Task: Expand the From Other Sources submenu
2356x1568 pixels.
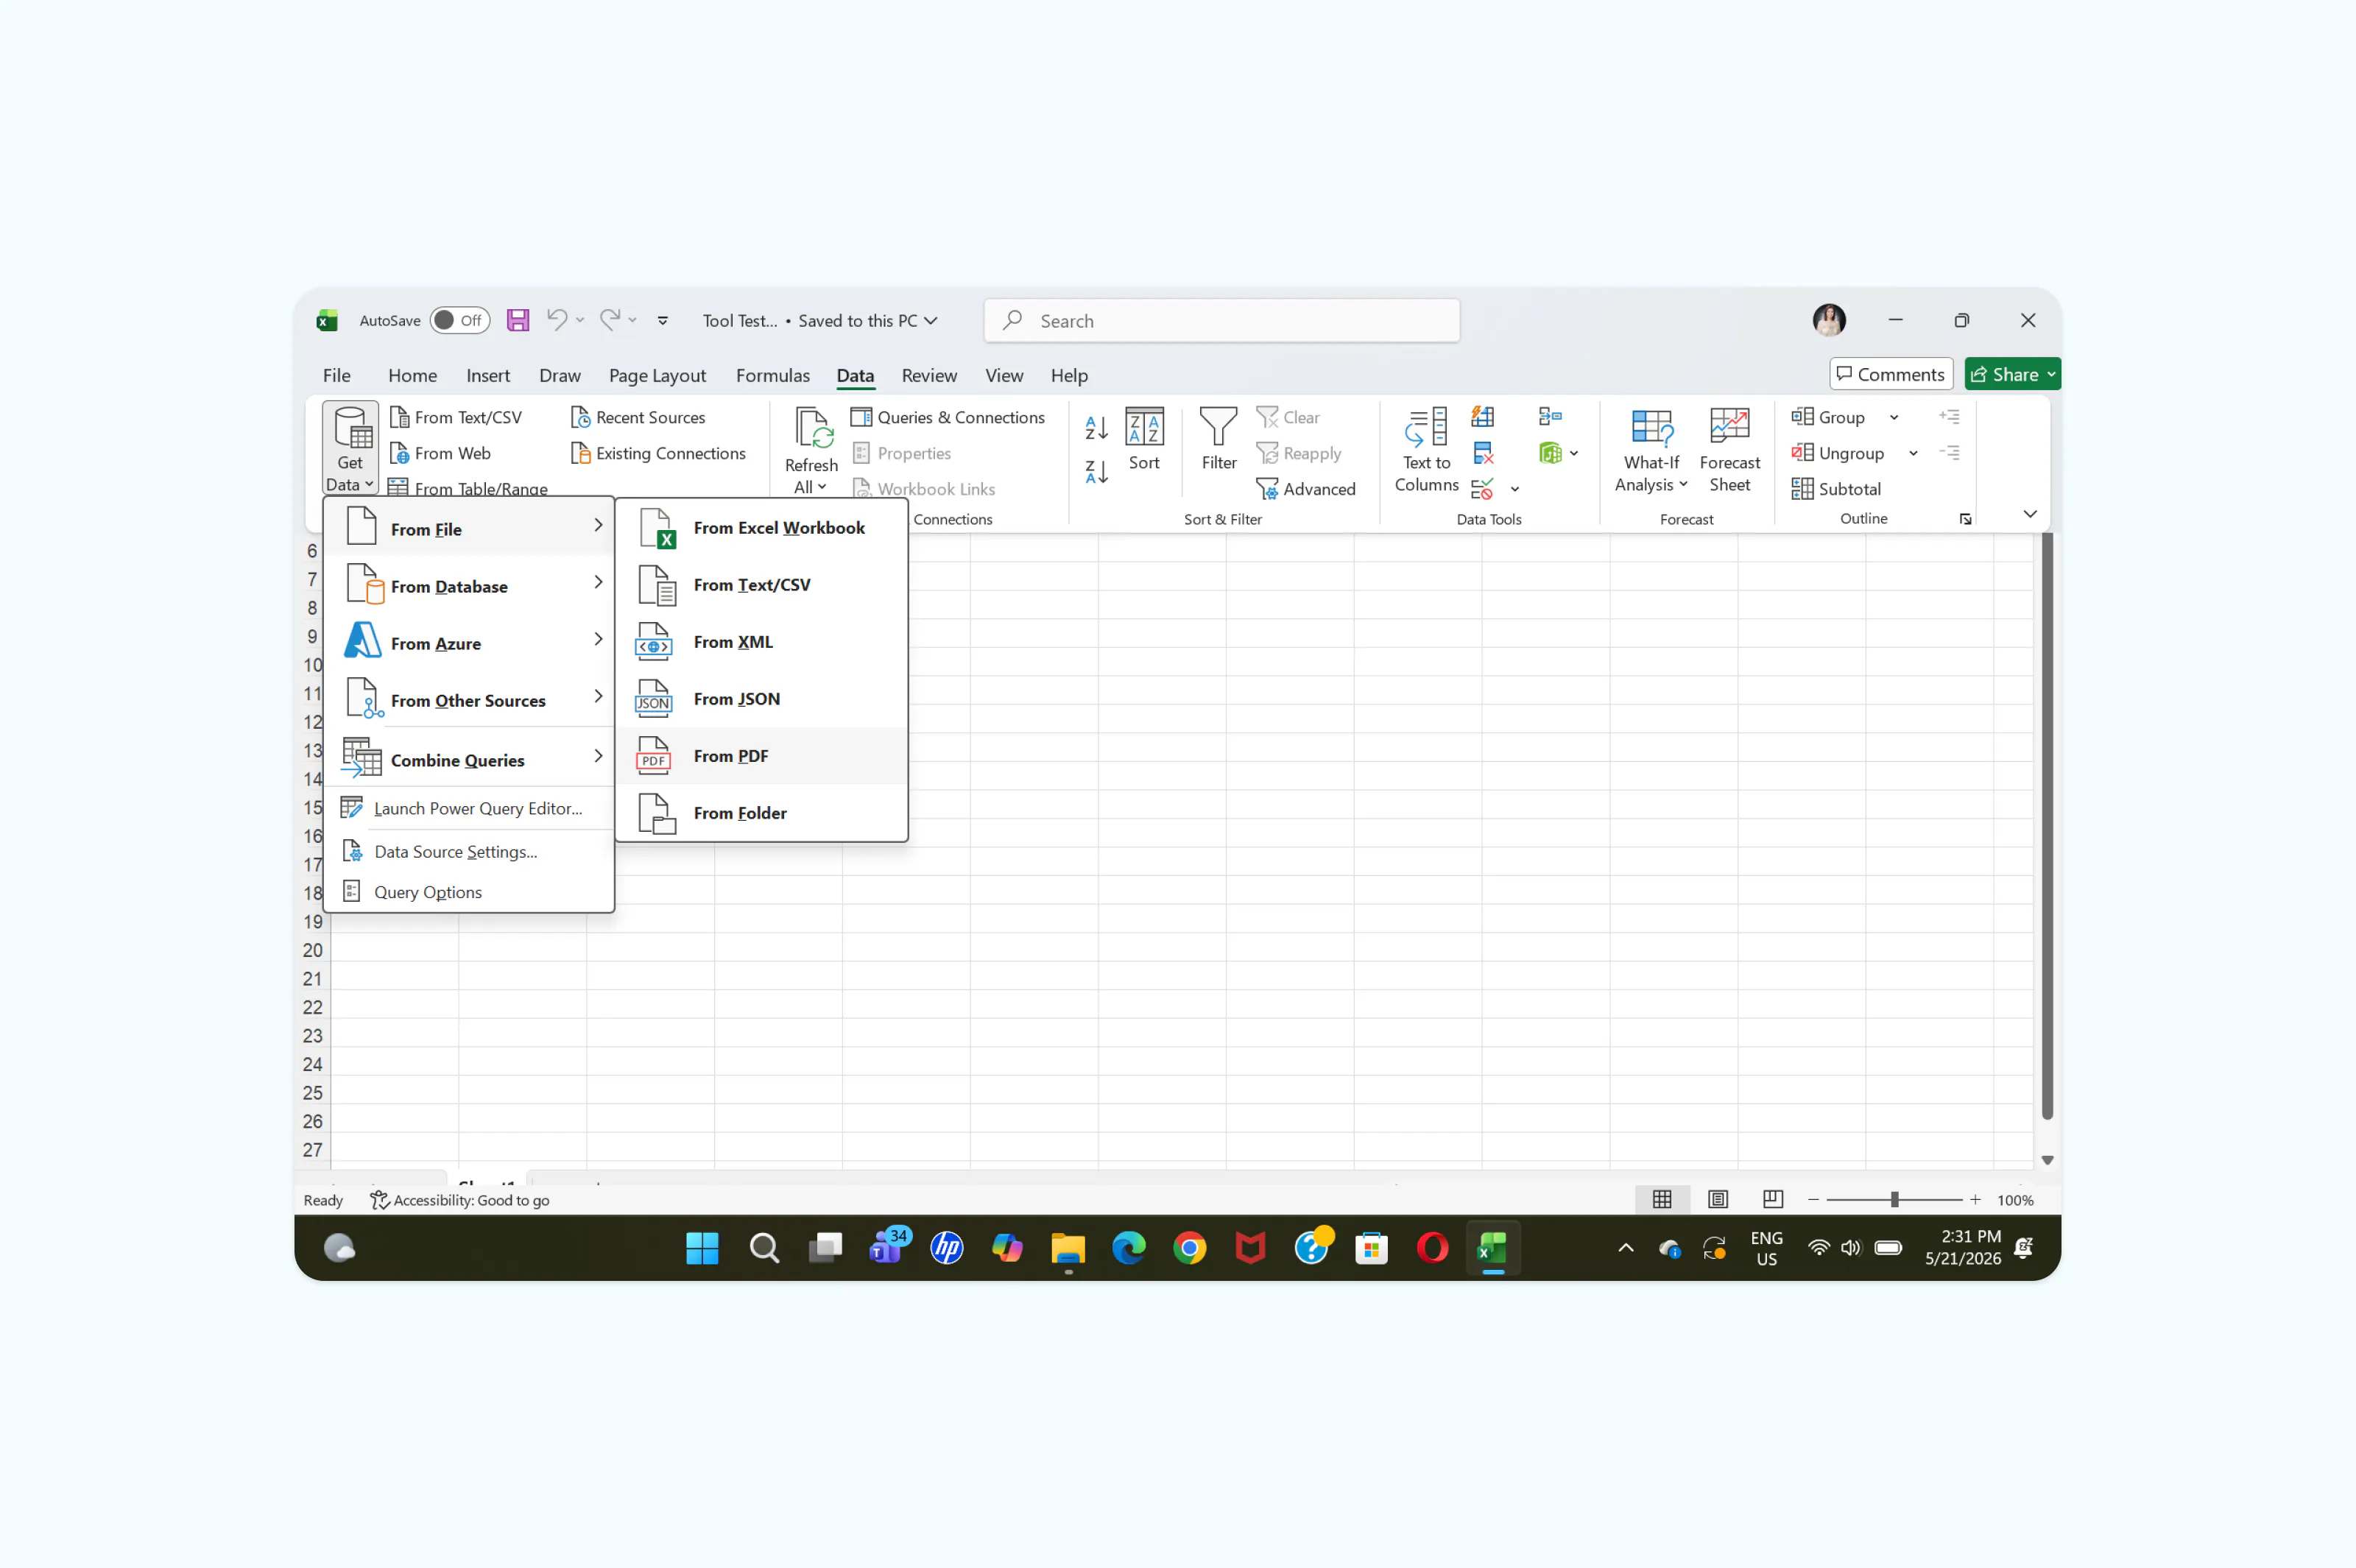Action: click(469, 699)
